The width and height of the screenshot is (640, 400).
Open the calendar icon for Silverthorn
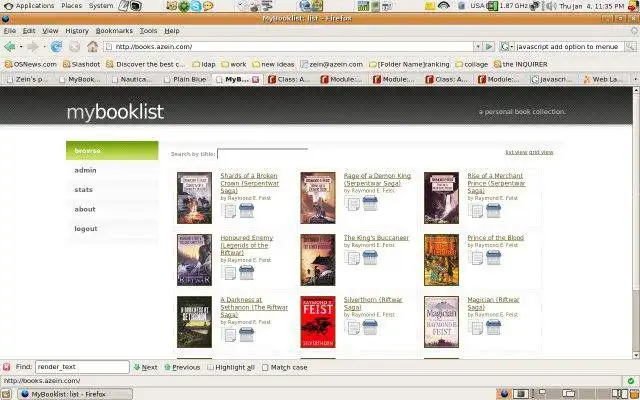tap(370, 327)
